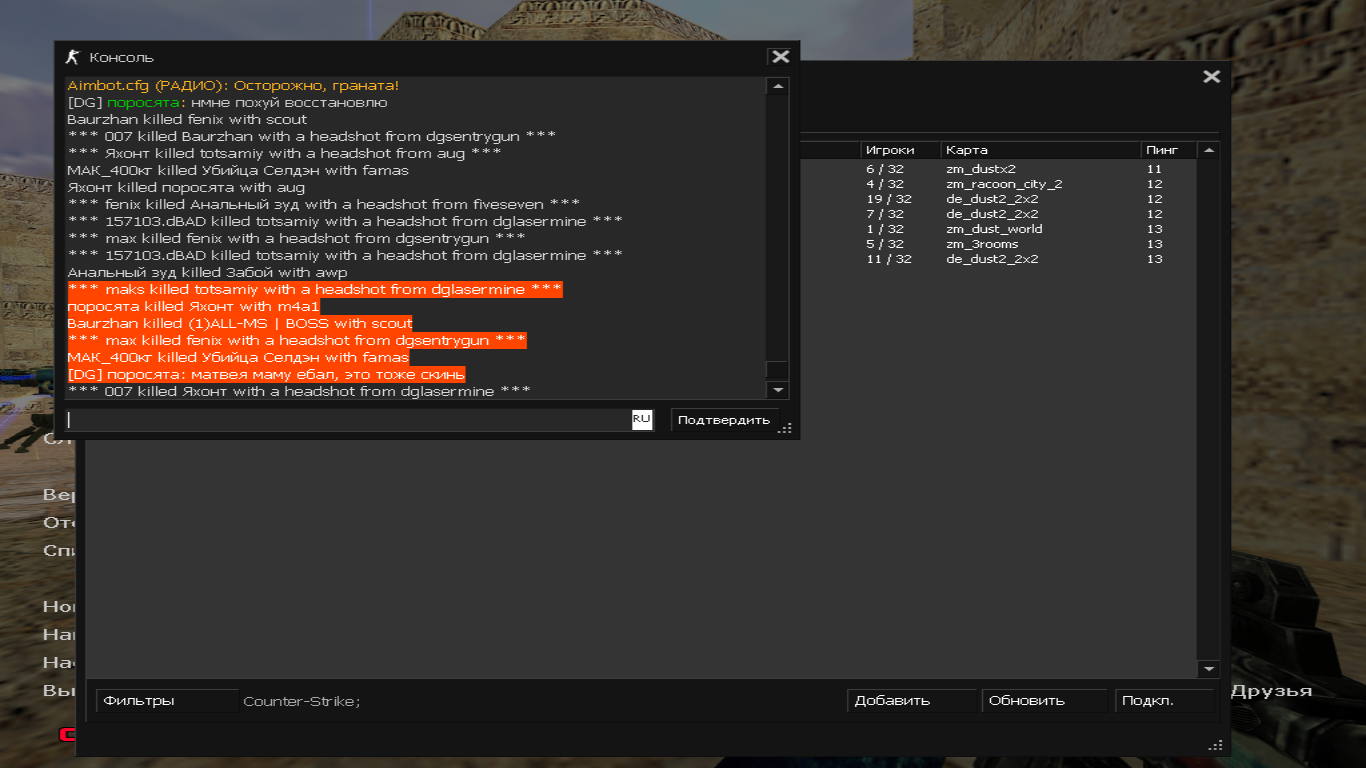
Task: Click the console window resize grip
Action: pyautogui.click(x=786, y=428)
